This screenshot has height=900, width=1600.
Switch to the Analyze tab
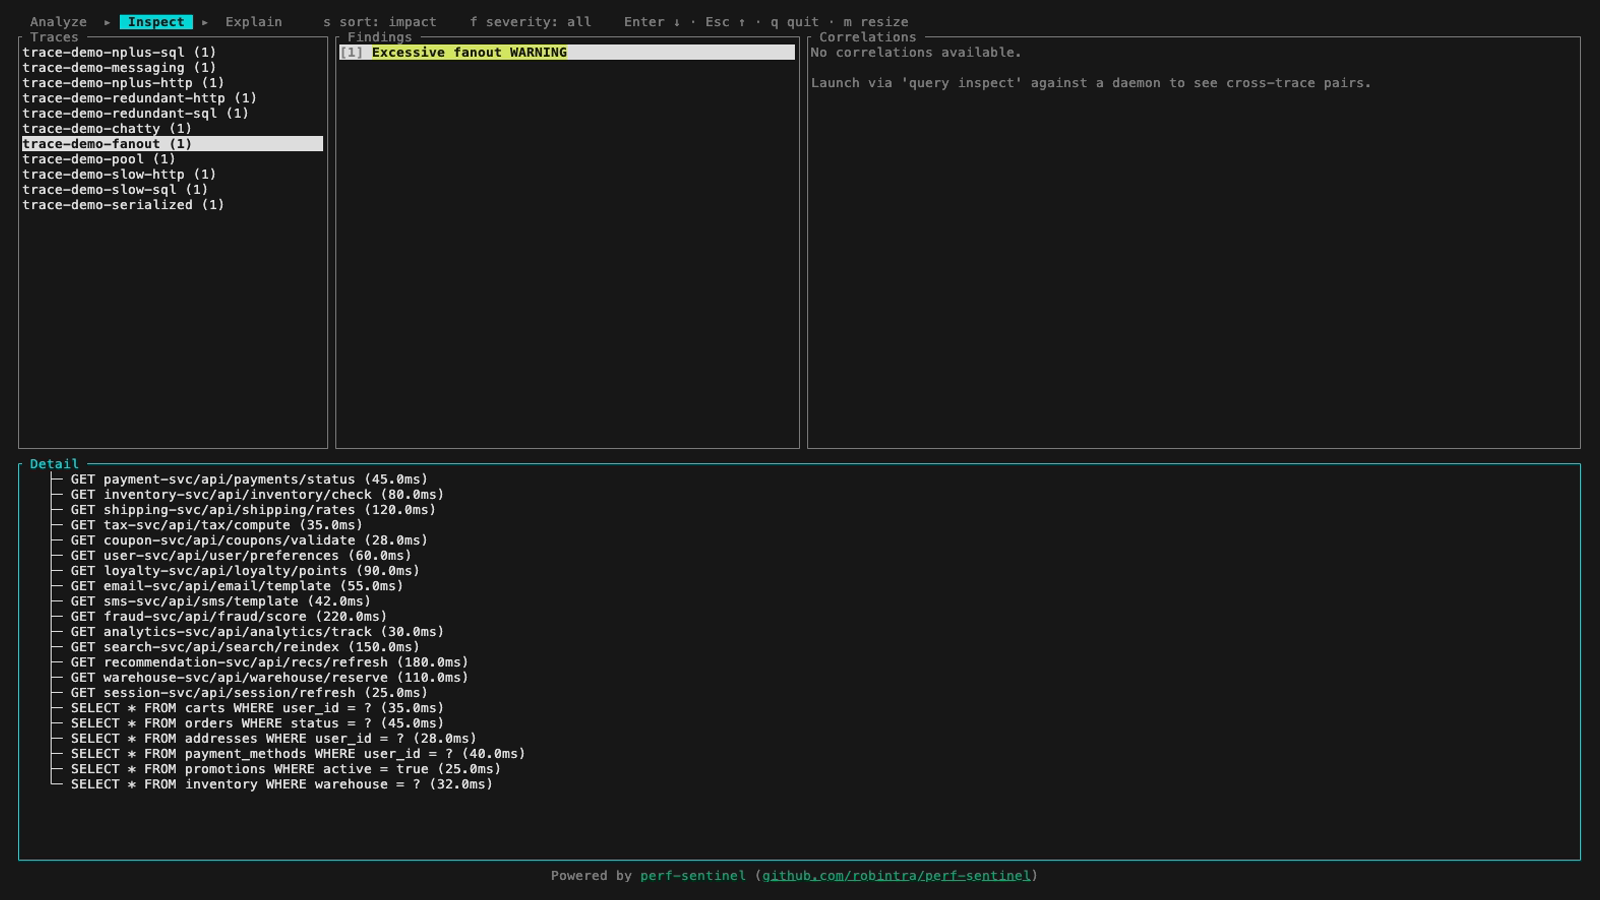pos(58,22)
